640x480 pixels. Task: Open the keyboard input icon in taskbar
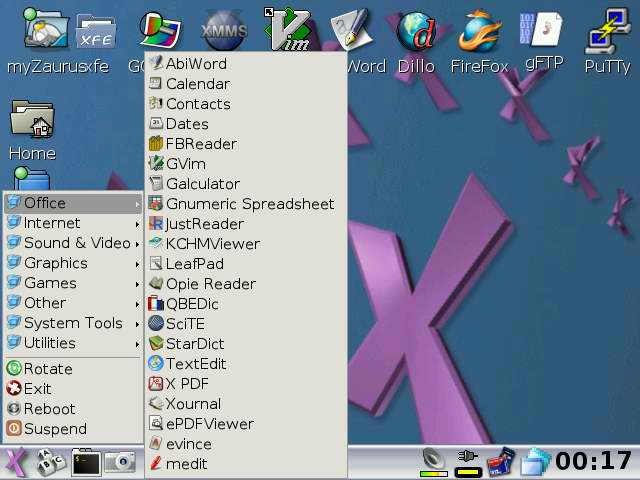[x=50, y=462]
